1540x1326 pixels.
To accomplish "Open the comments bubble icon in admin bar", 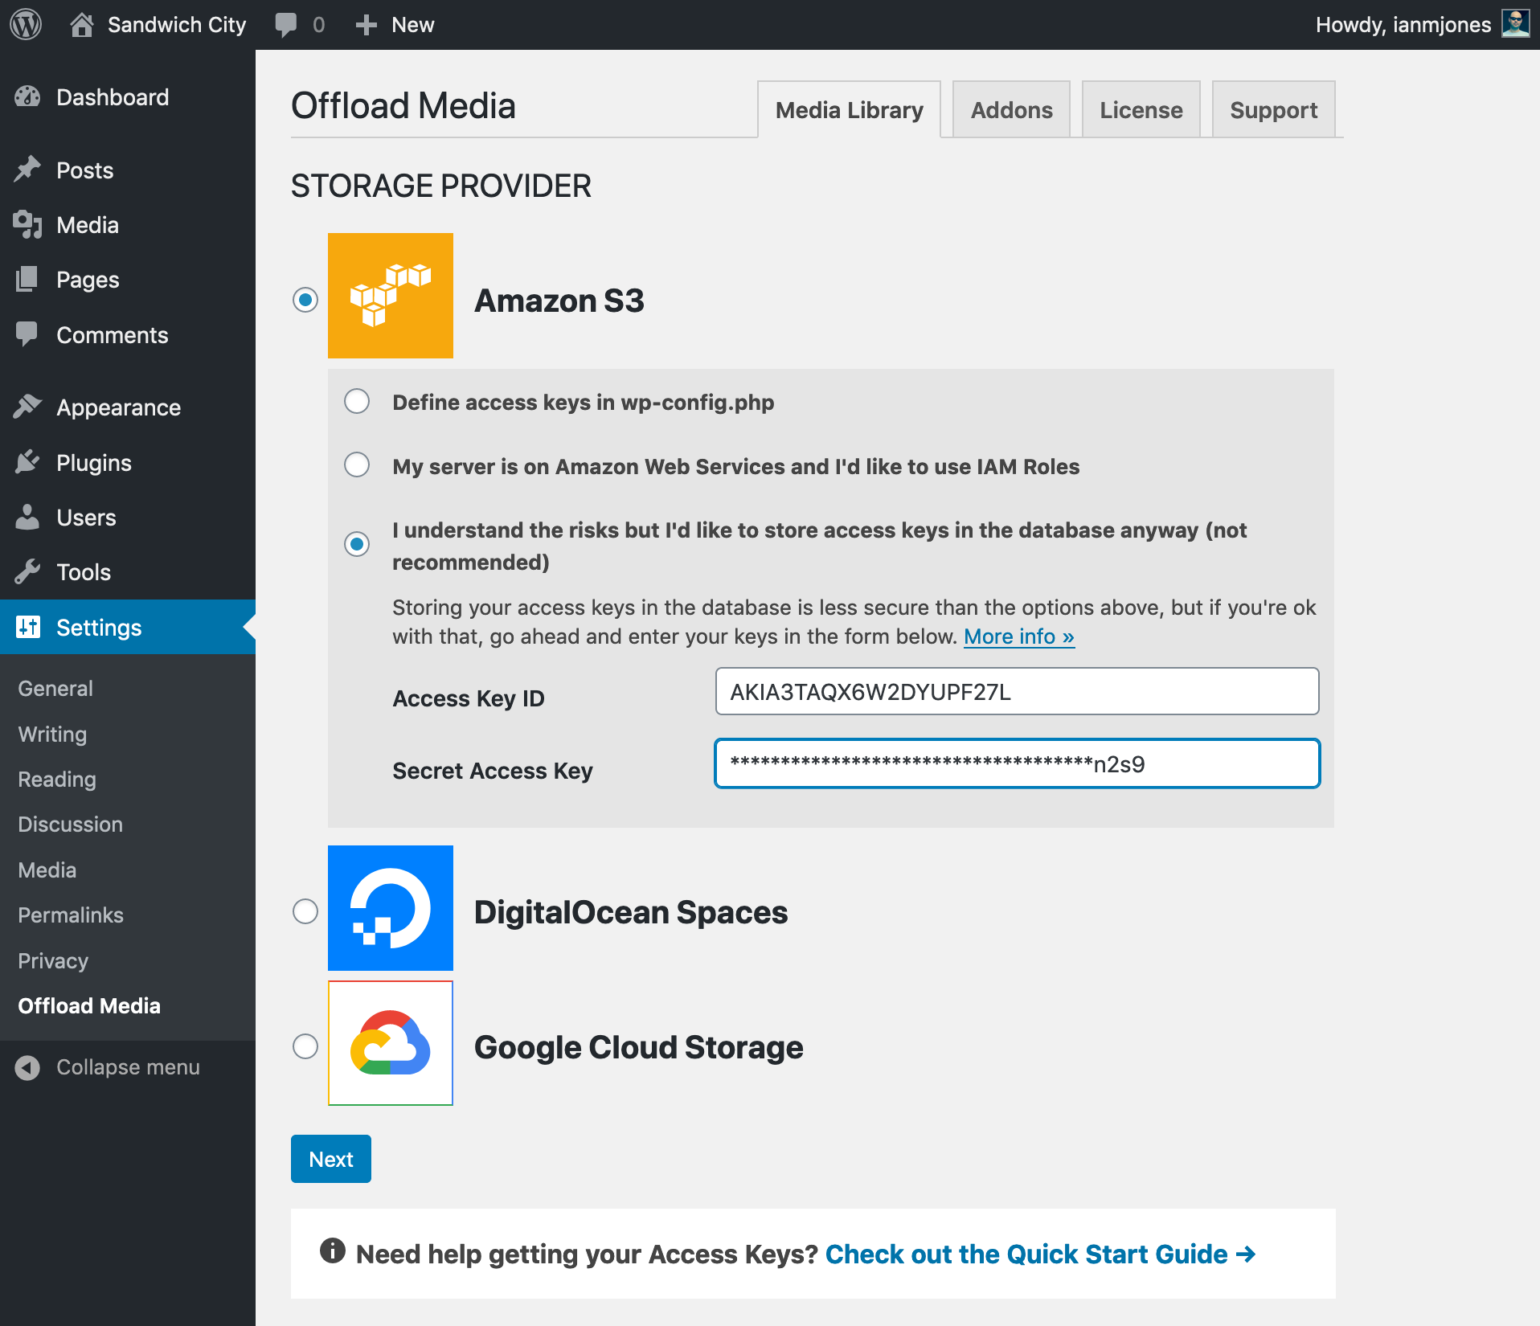I will [x=286, y=25].
